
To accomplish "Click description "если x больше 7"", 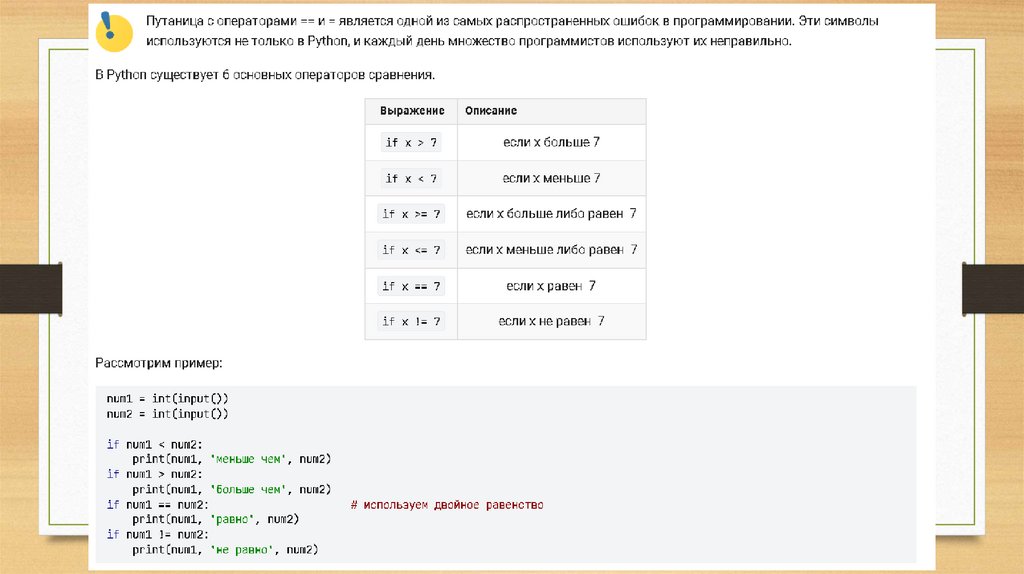I will click(x=551, y=143).
